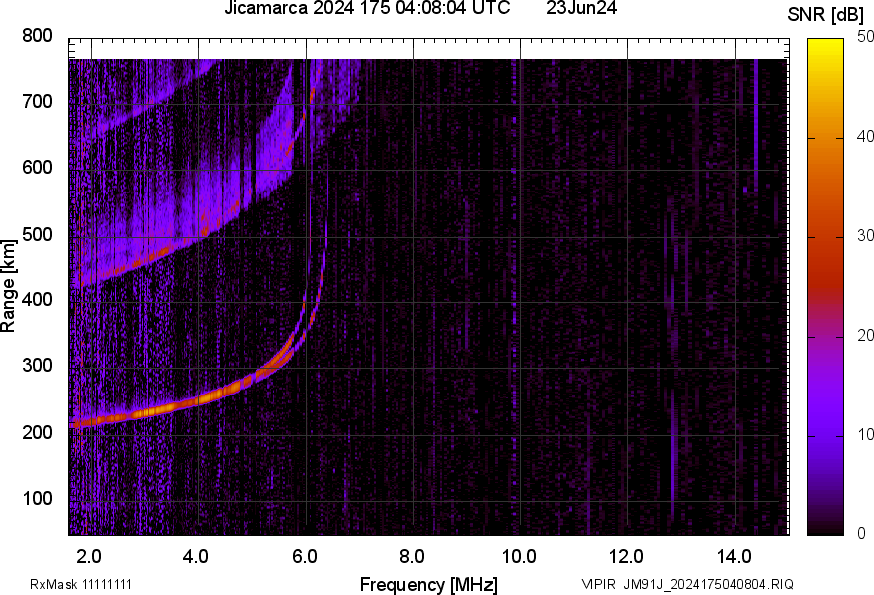Viewport: 874px width, 595px height.
Task: Click frequency tick label '8.0'
Action: point(411,557)
